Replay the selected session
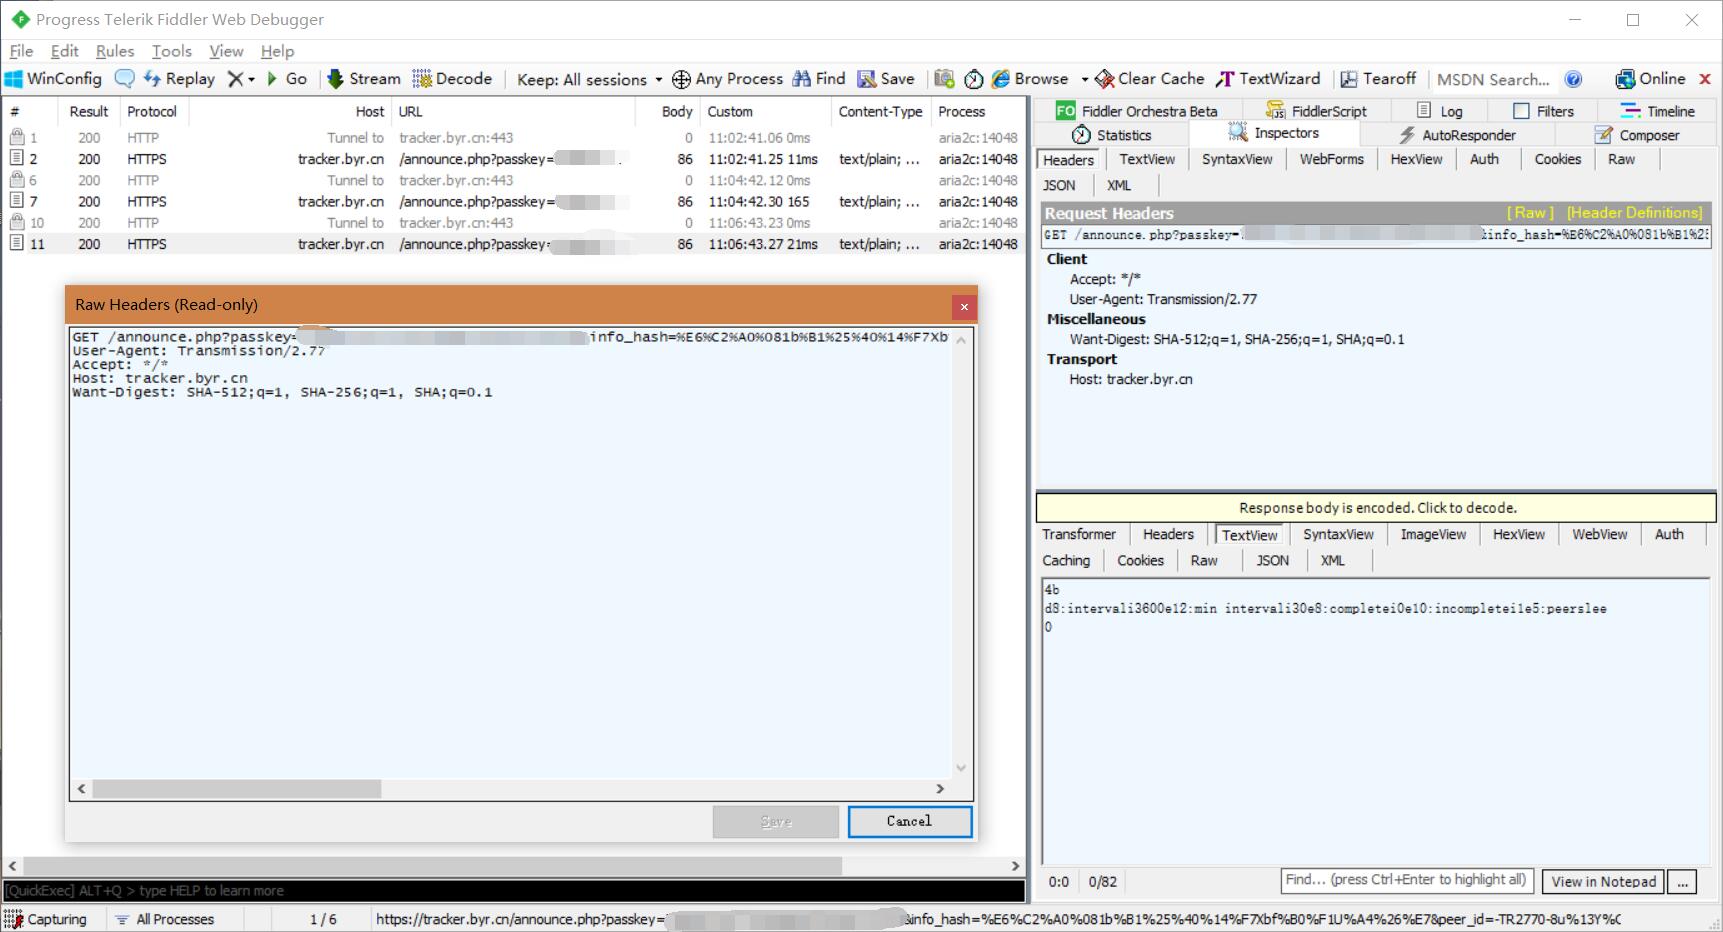 coord(180,79)
